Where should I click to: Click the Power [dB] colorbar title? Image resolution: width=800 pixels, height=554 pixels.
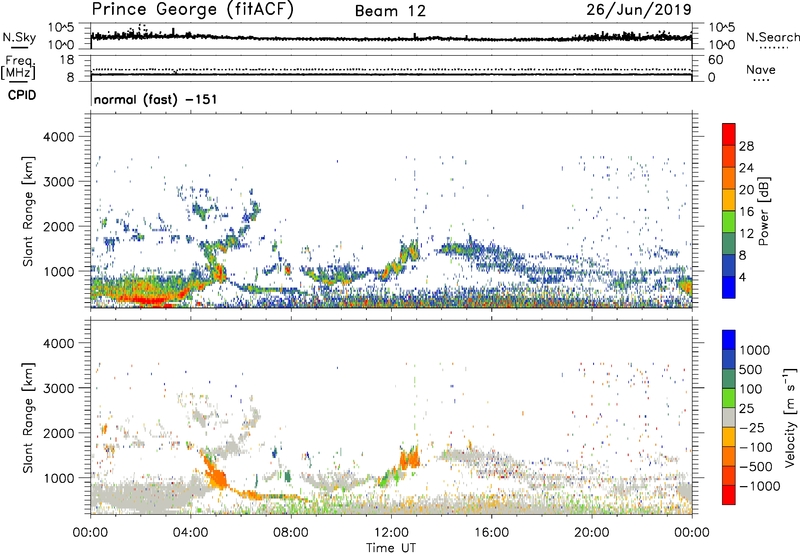[764, 211]
